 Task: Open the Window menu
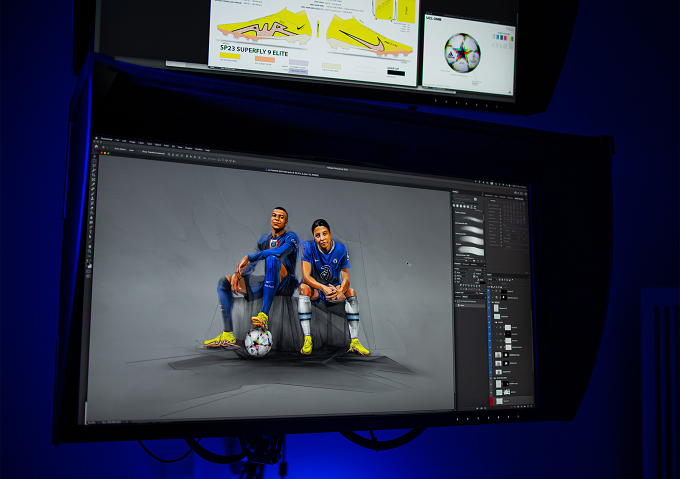(x=199, y=149)
